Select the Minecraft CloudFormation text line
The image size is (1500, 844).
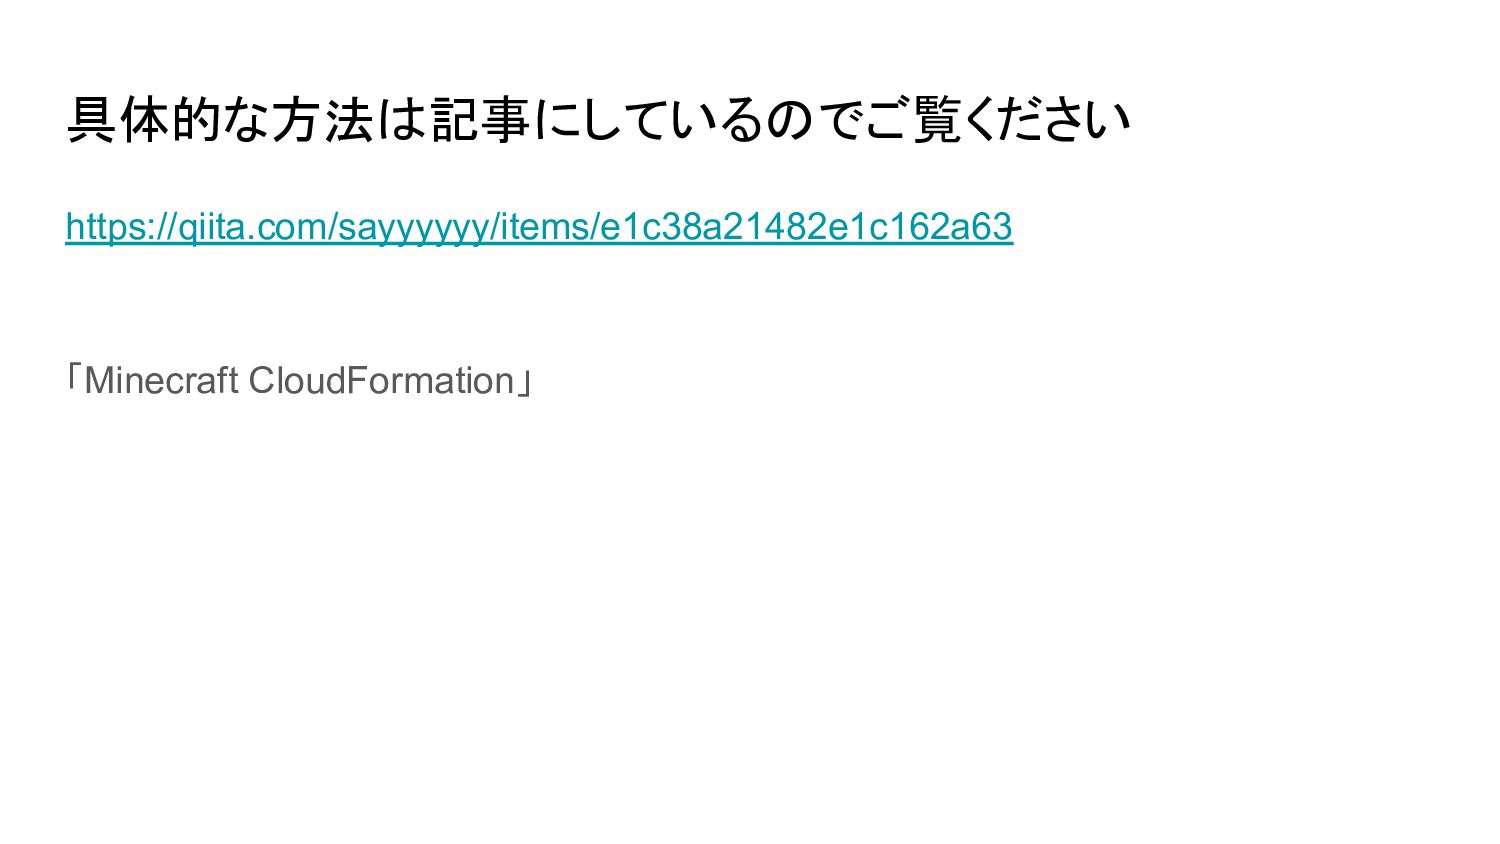click(298, 381)
